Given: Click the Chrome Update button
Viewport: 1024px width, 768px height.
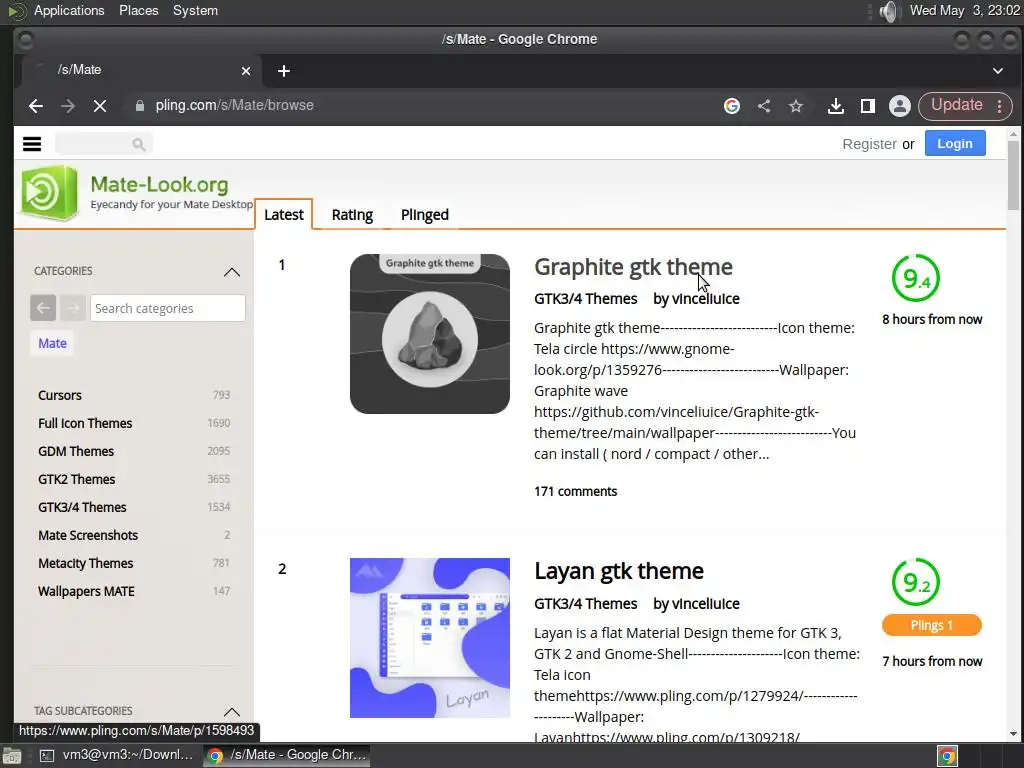Looking at the screenshot, I should 957,105.
